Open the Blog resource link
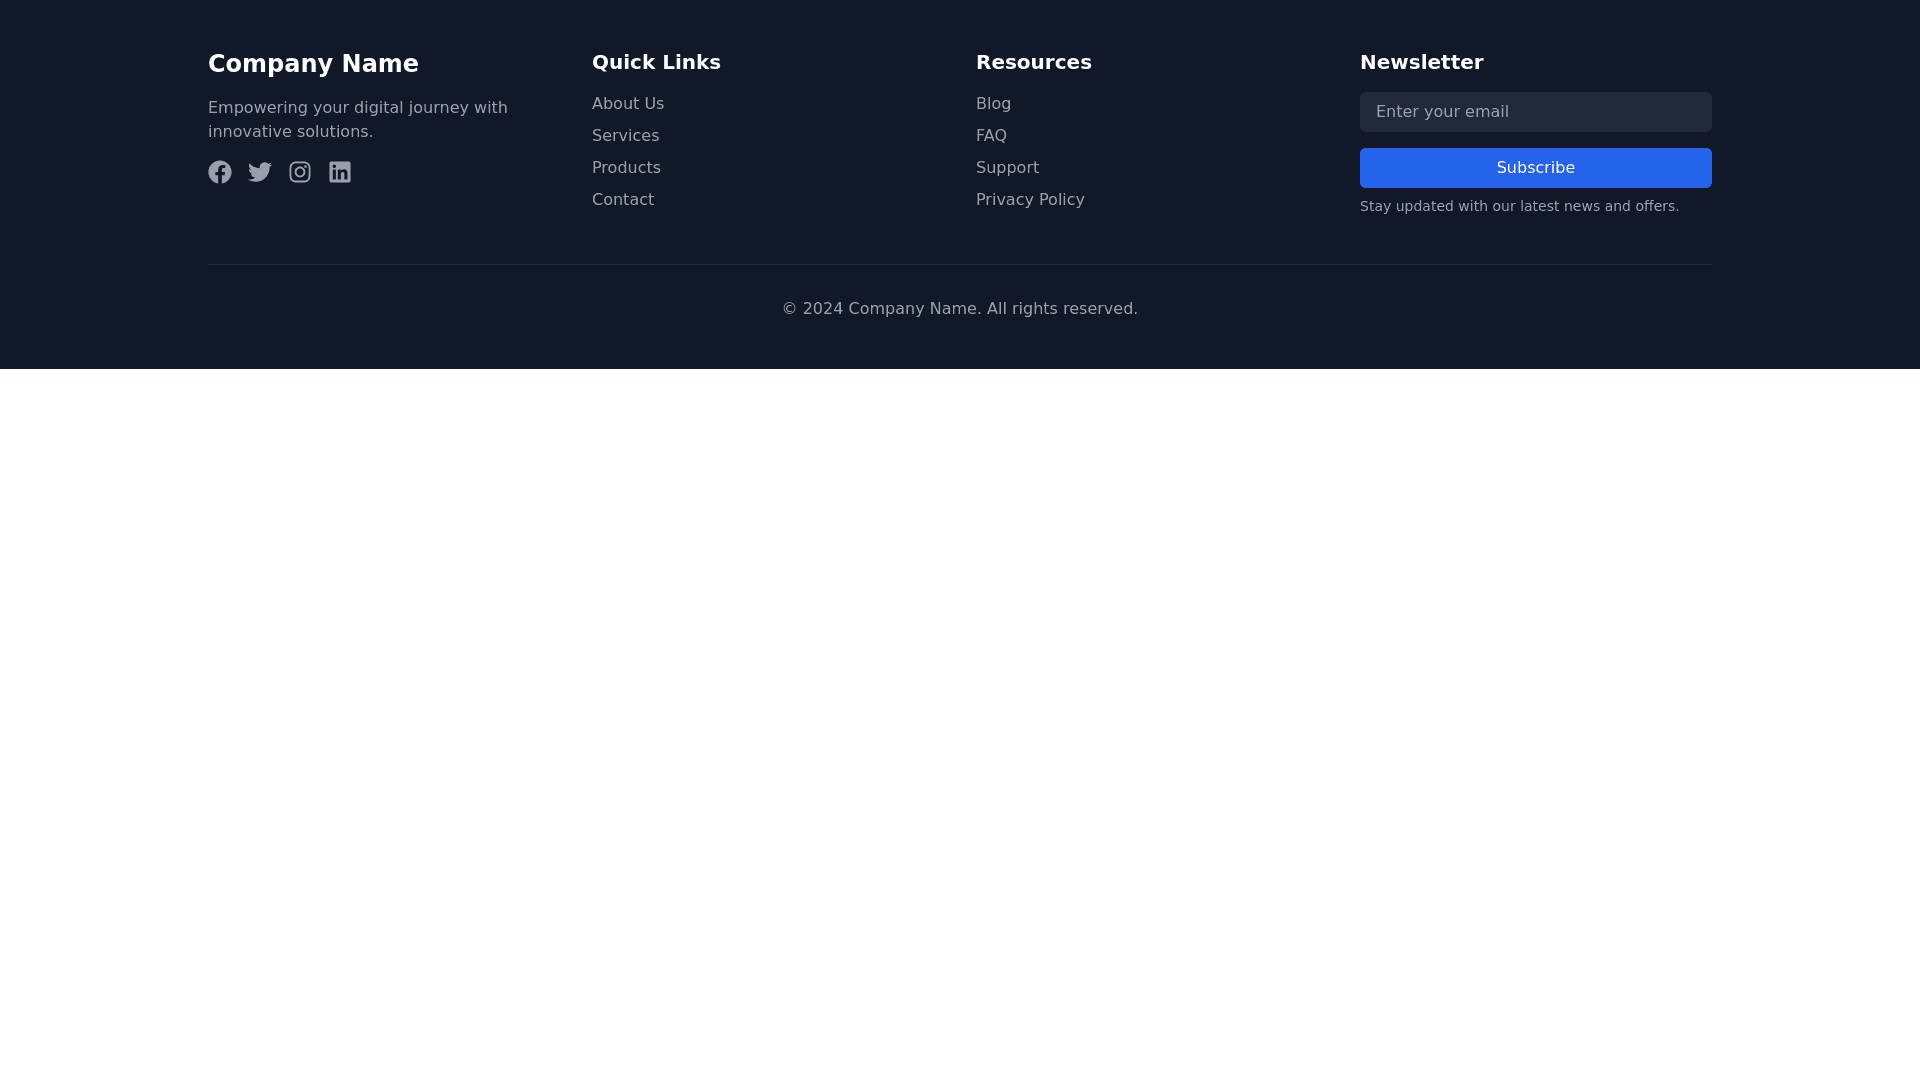 pyautogui.click(x=993, y=104)
